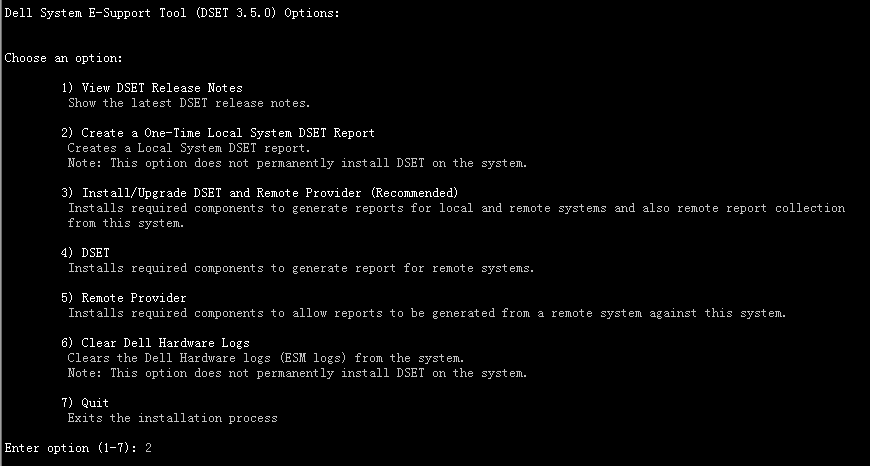870x466 pixels.
Task: Click the Note line under option 6
Action: click(x=297, y=373)
